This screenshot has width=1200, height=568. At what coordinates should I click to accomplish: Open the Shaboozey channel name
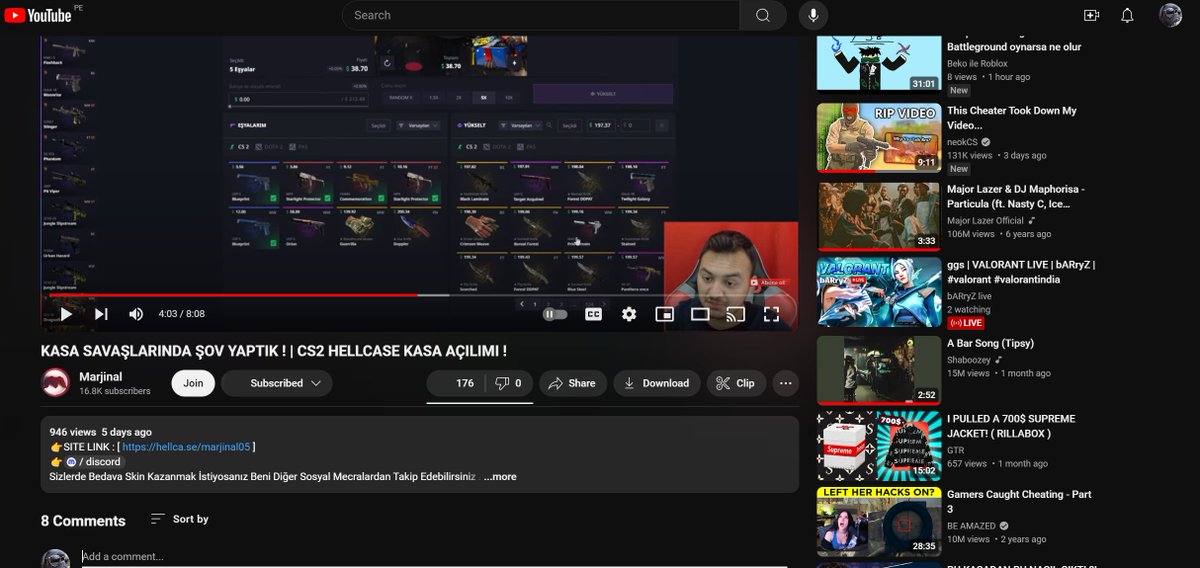(969, 359)
